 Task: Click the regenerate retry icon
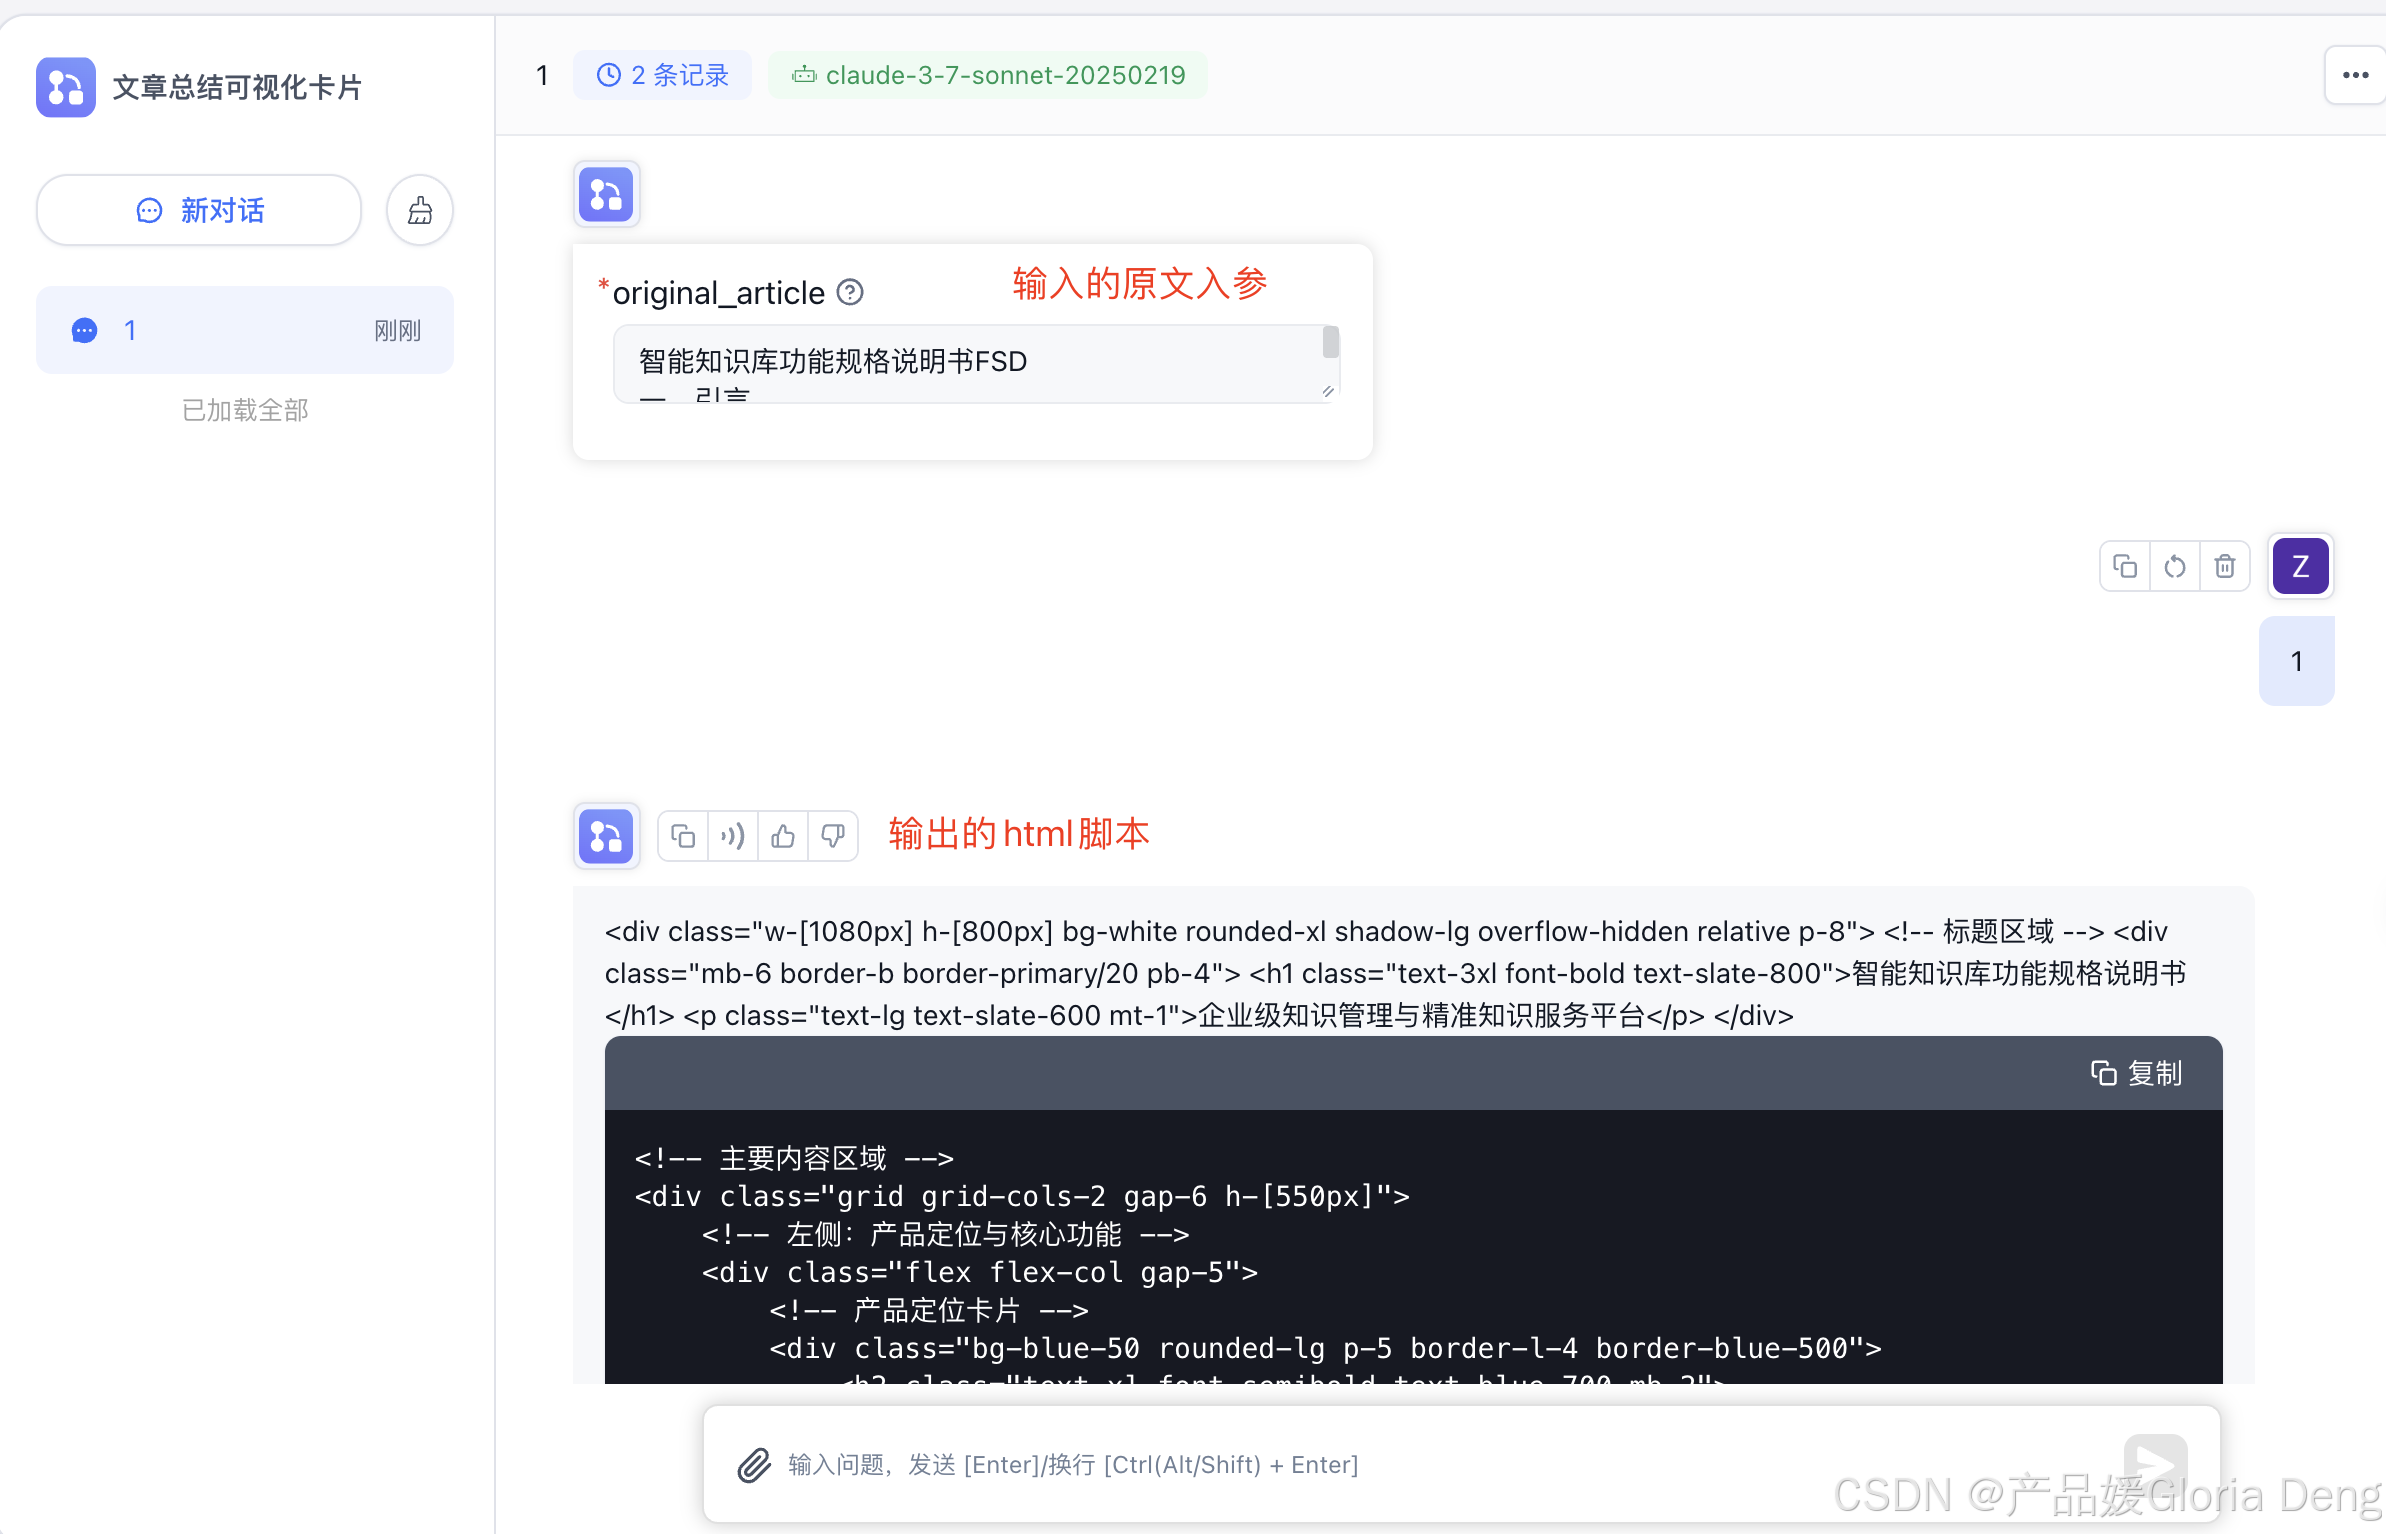point(2175,567)
